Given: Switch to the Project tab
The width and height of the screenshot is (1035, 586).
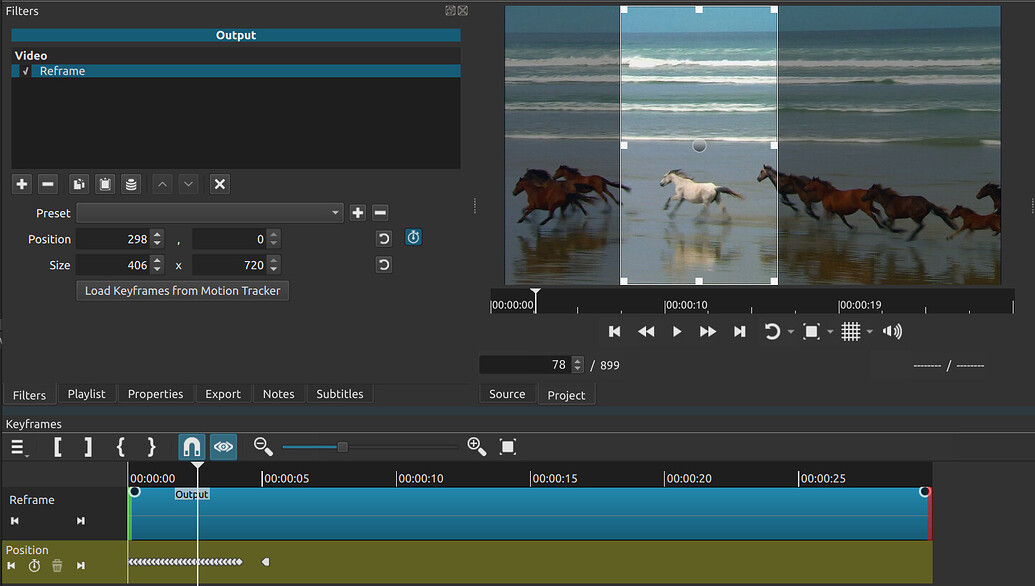Looking at the screenshot, I should pos(566,395).
